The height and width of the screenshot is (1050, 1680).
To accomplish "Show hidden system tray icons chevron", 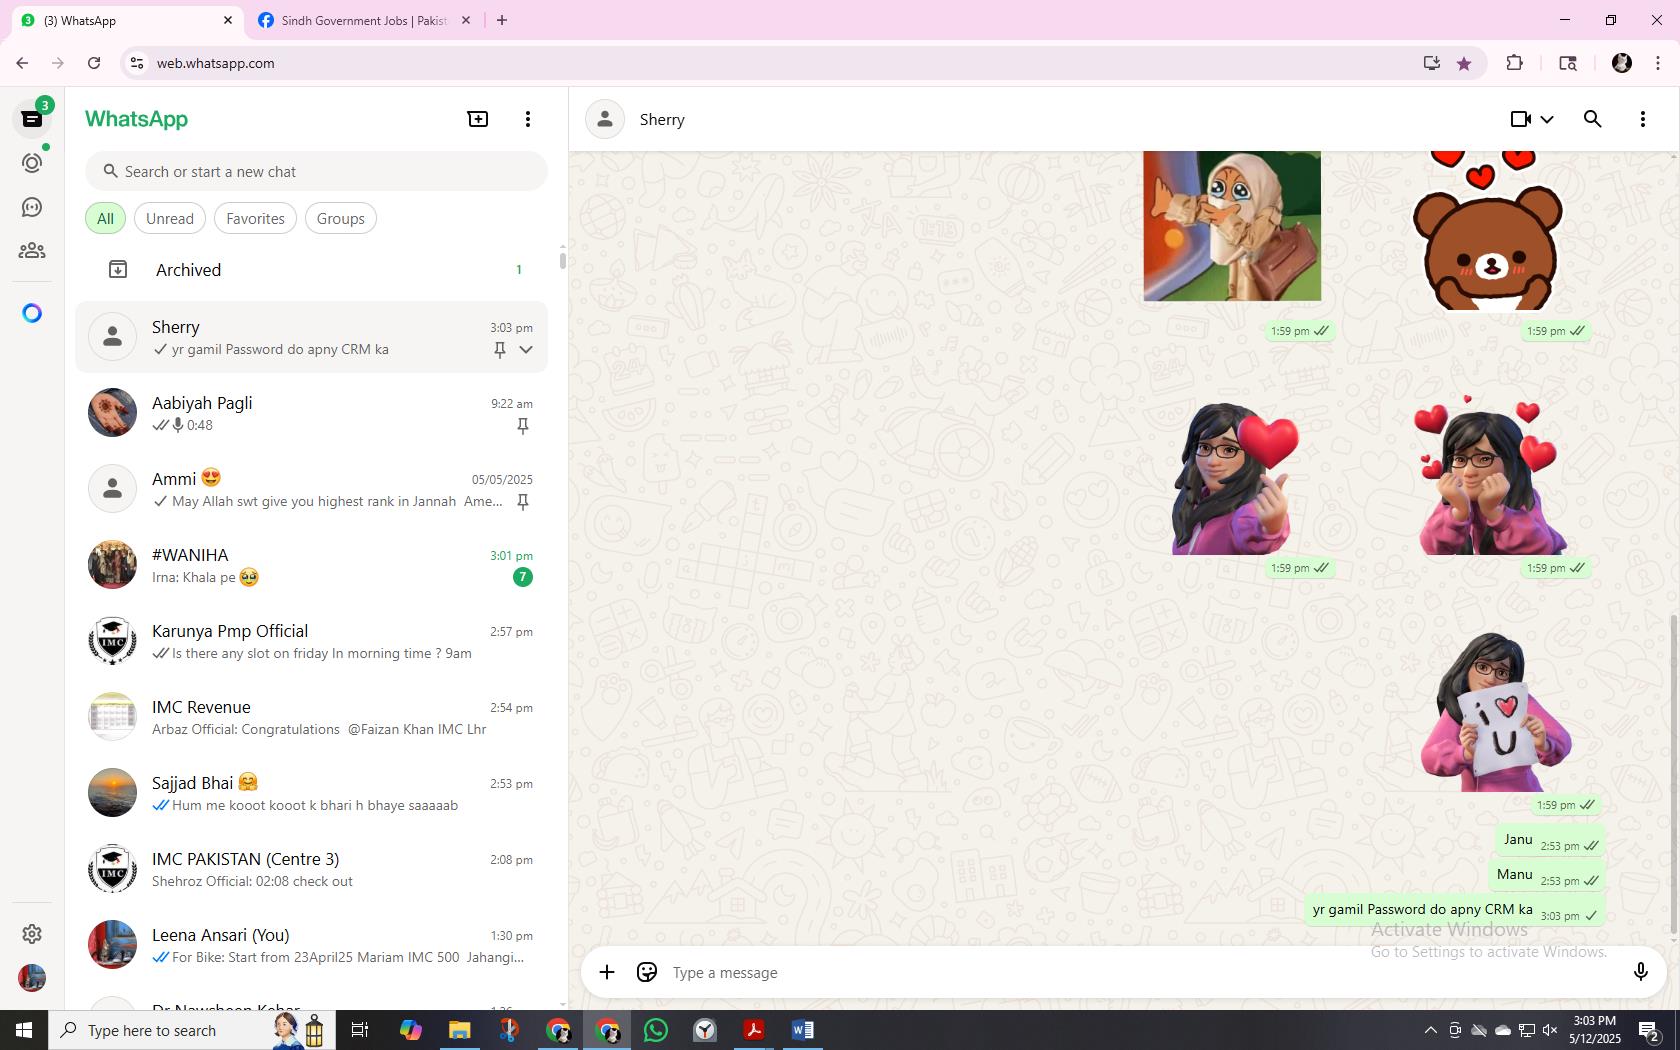I will pos(1430,1030).
